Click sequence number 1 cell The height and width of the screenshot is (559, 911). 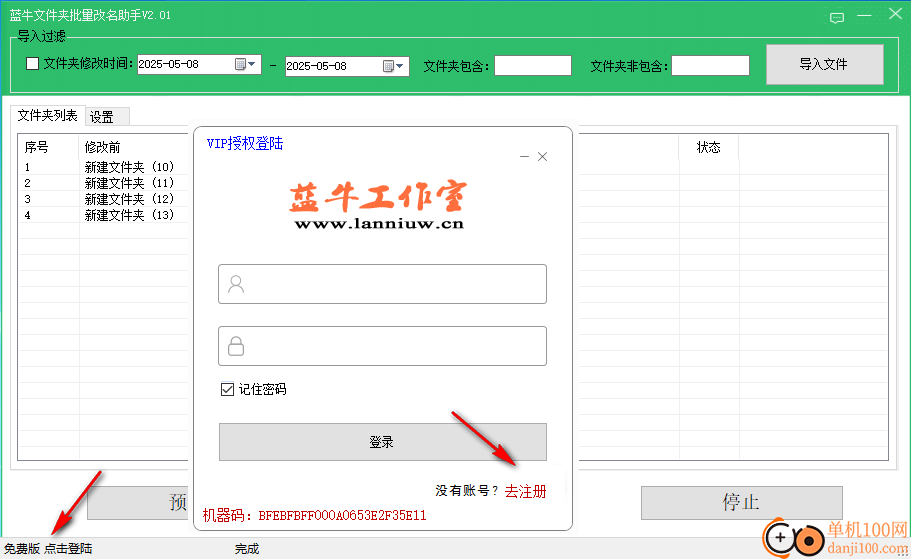point(27,167)
